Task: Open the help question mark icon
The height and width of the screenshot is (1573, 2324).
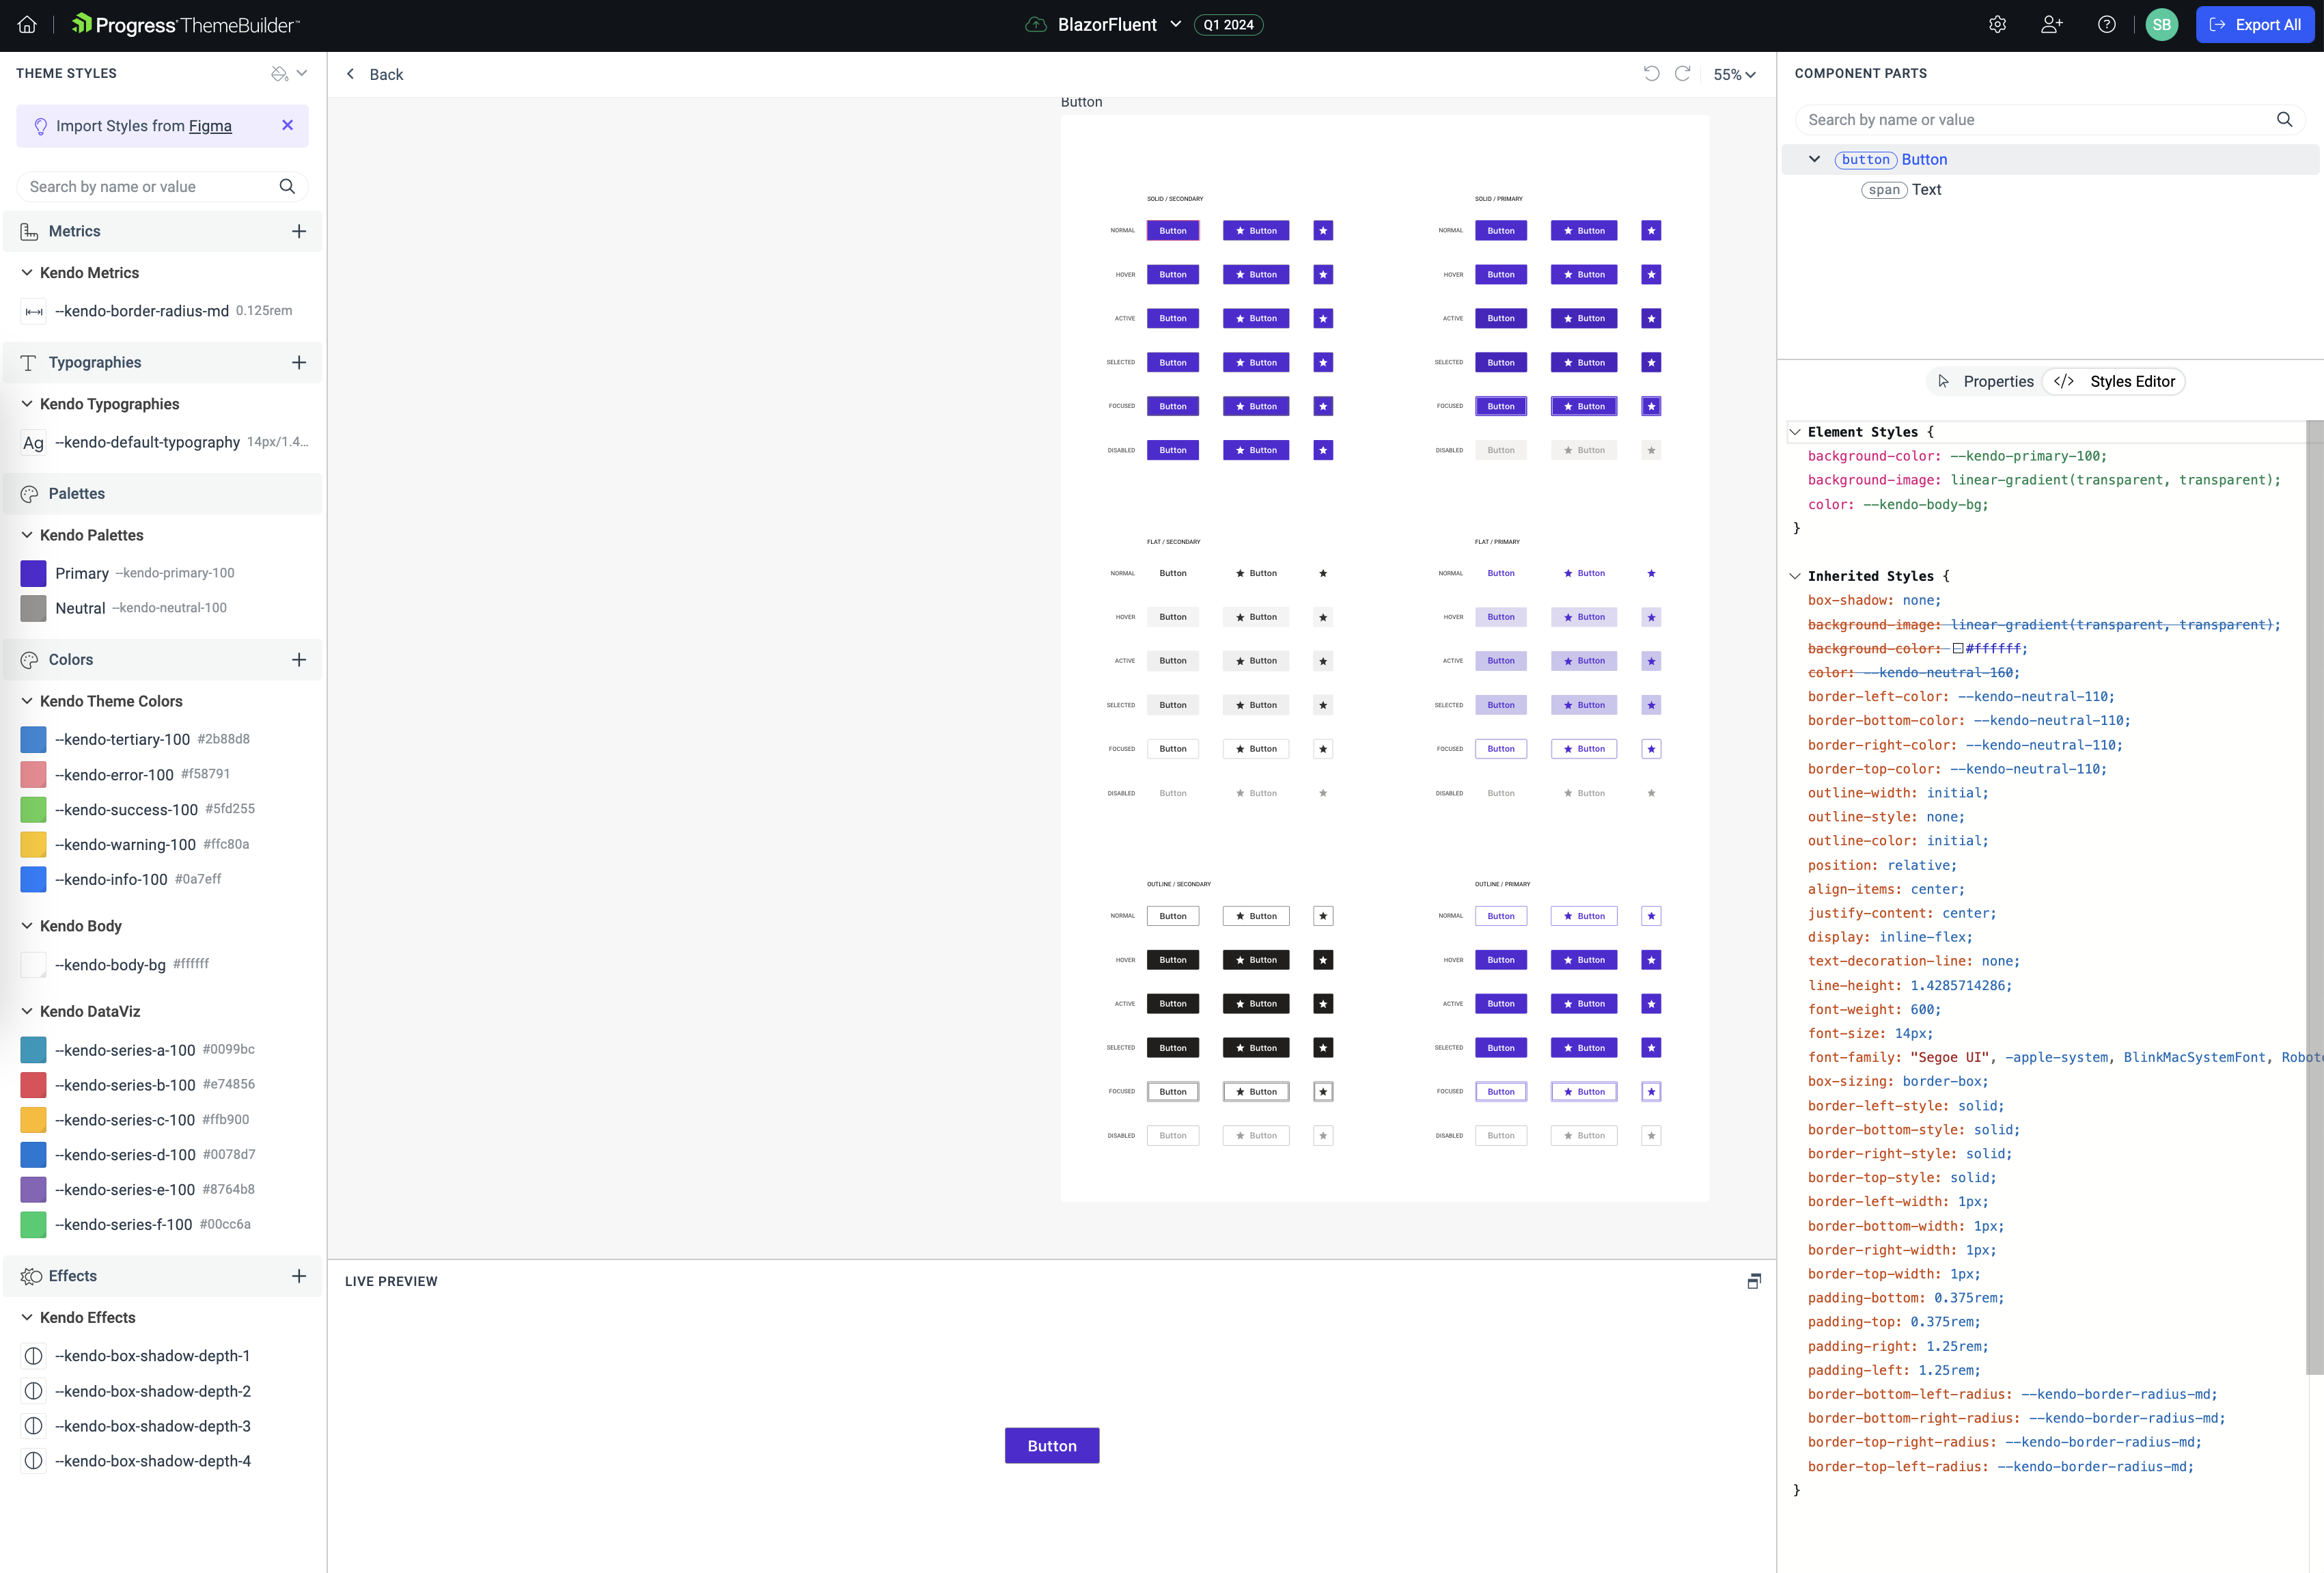Action: [x=2106, y=25]
